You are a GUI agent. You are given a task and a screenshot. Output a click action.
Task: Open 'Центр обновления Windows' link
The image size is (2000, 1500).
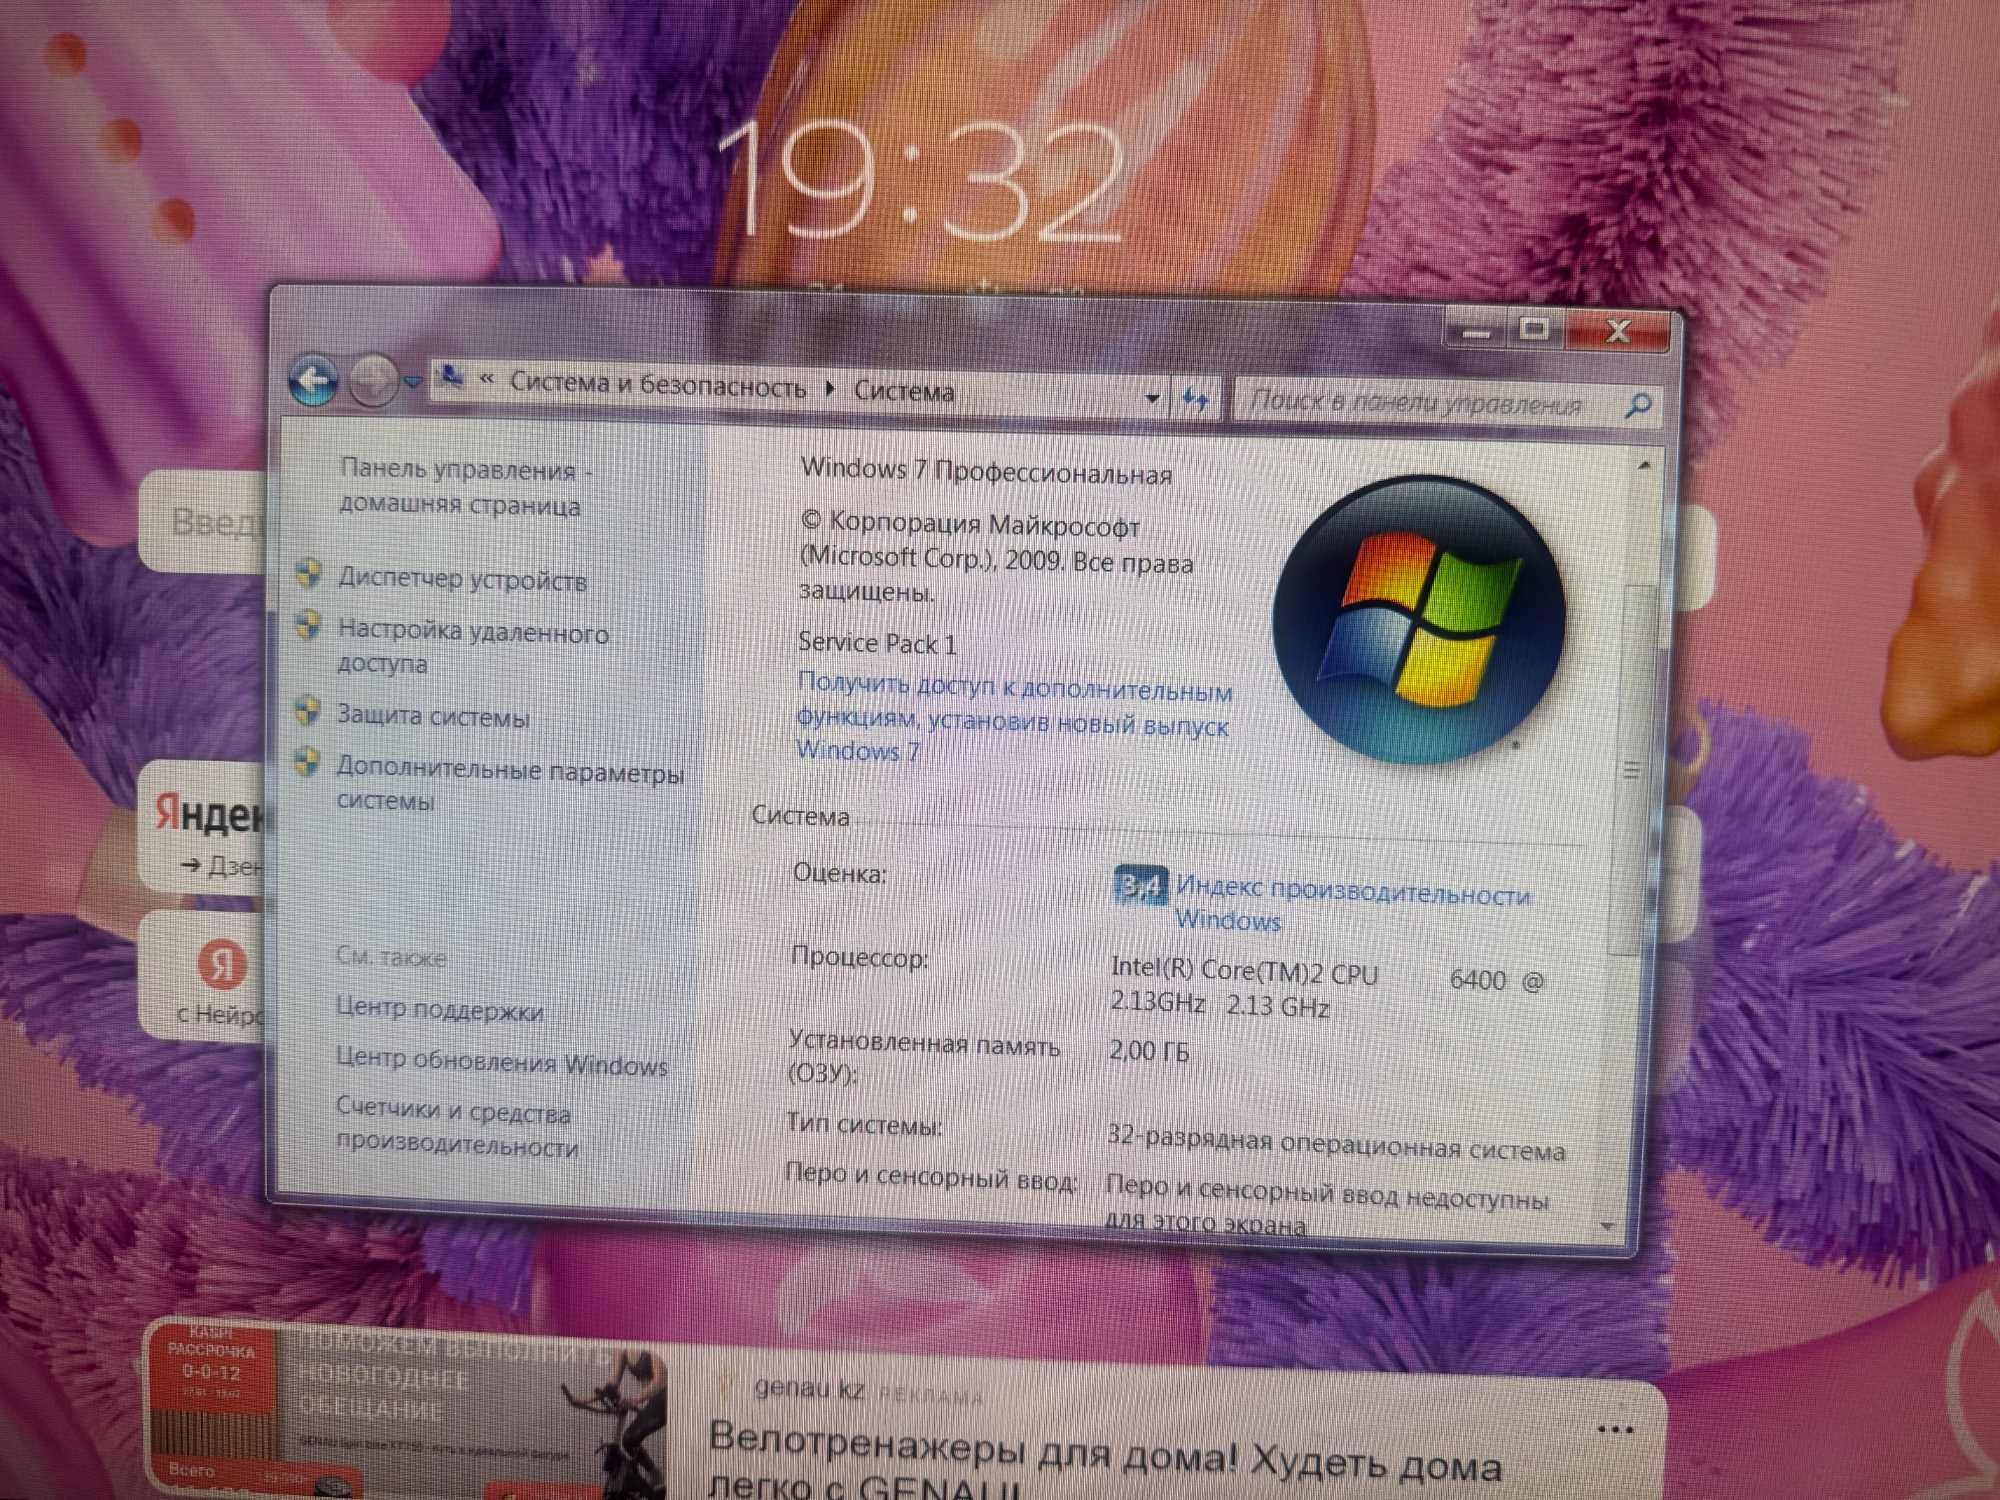pyautogui.click(x=501, y=1061)
